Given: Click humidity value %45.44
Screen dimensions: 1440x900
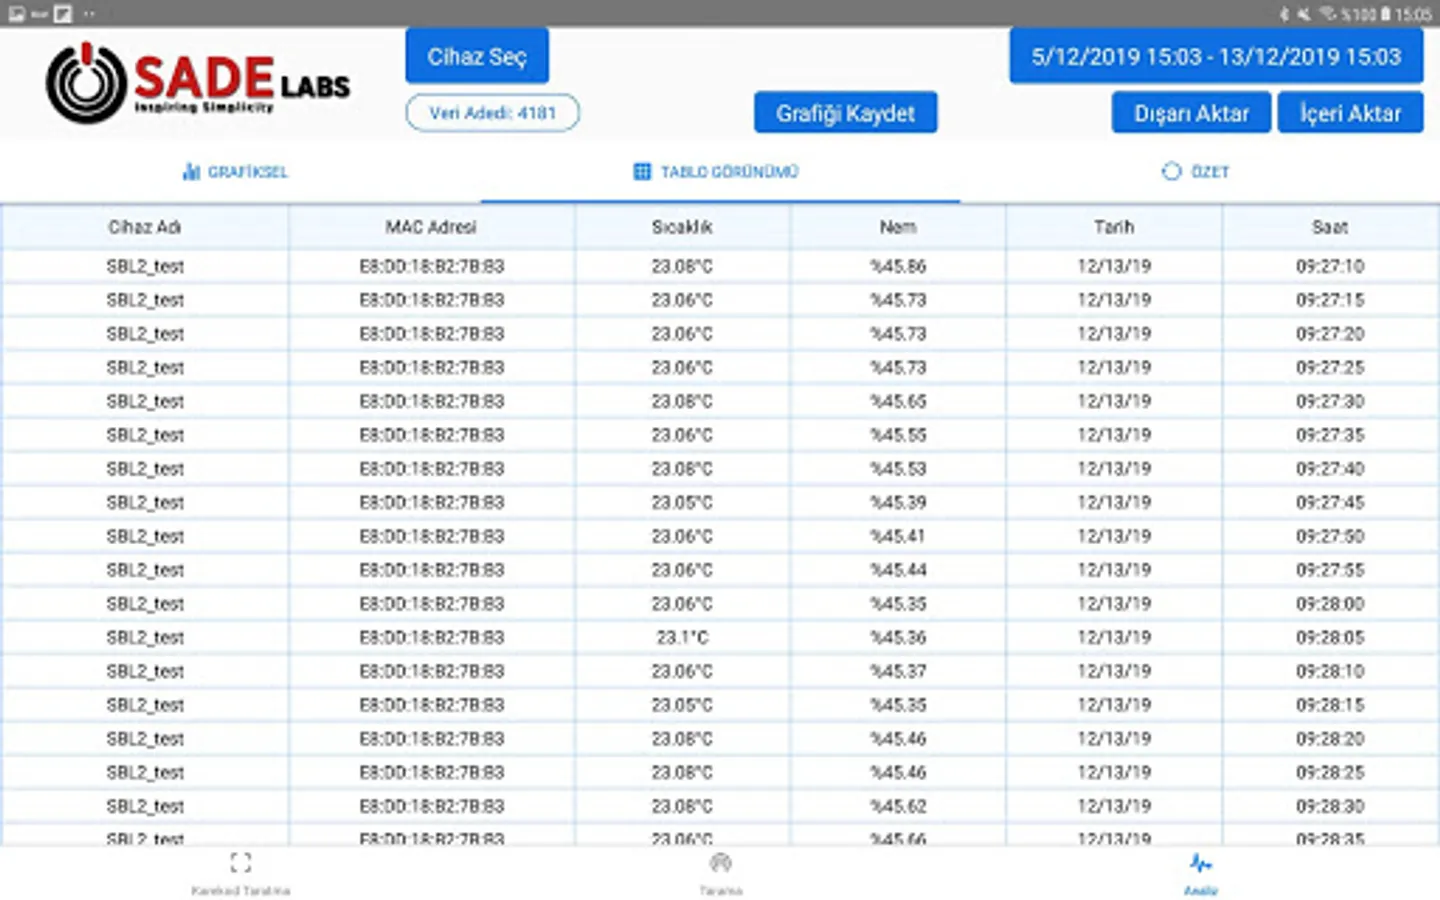Looking at the screenshot, I should (x=898, y=570).
